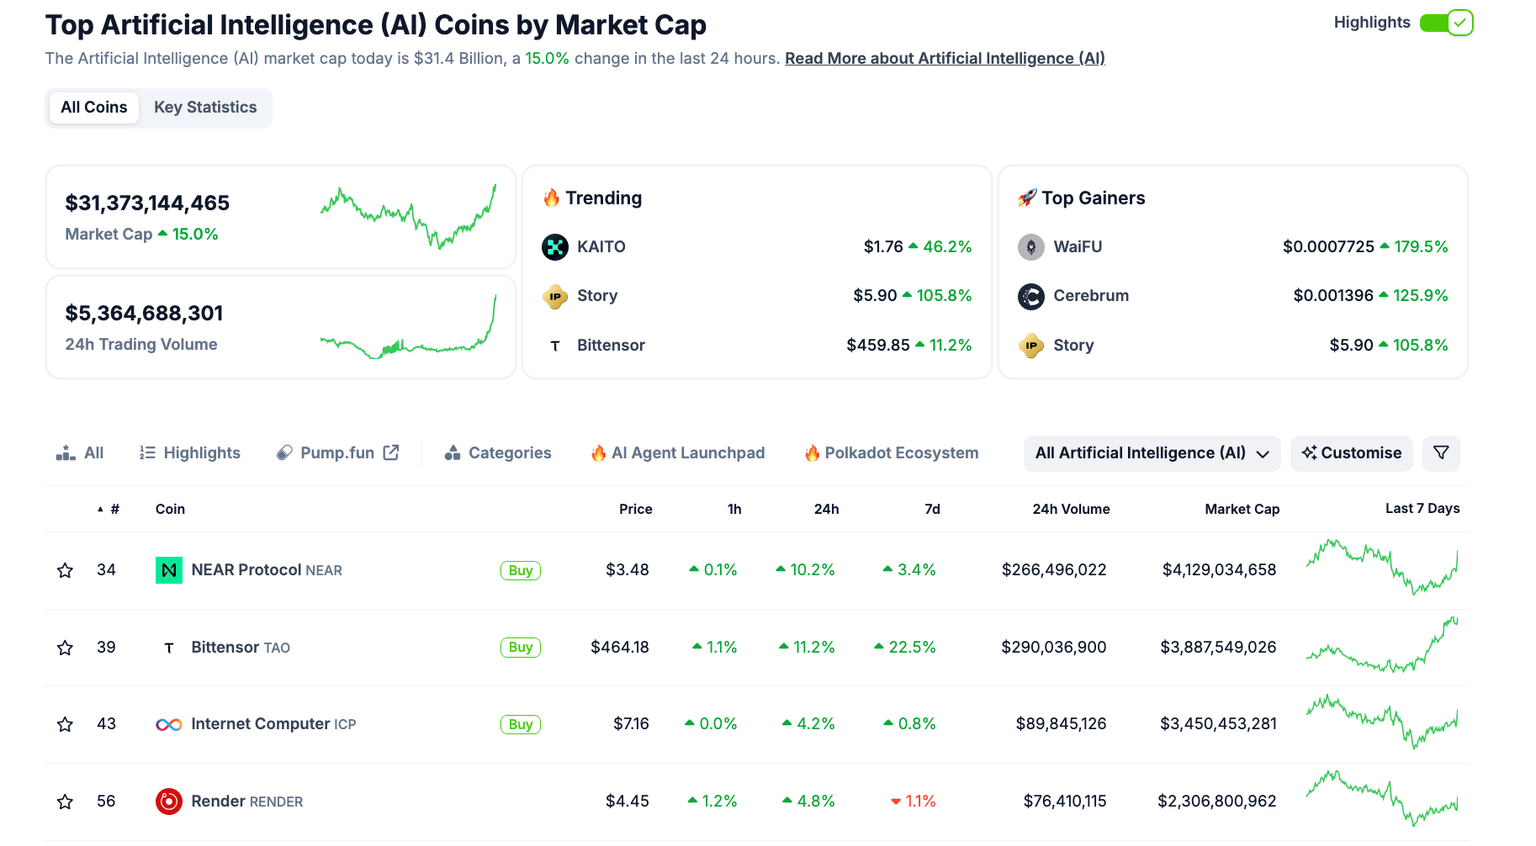
Task: Expand the Pump.fun external link
Action: tap(392, 452)
